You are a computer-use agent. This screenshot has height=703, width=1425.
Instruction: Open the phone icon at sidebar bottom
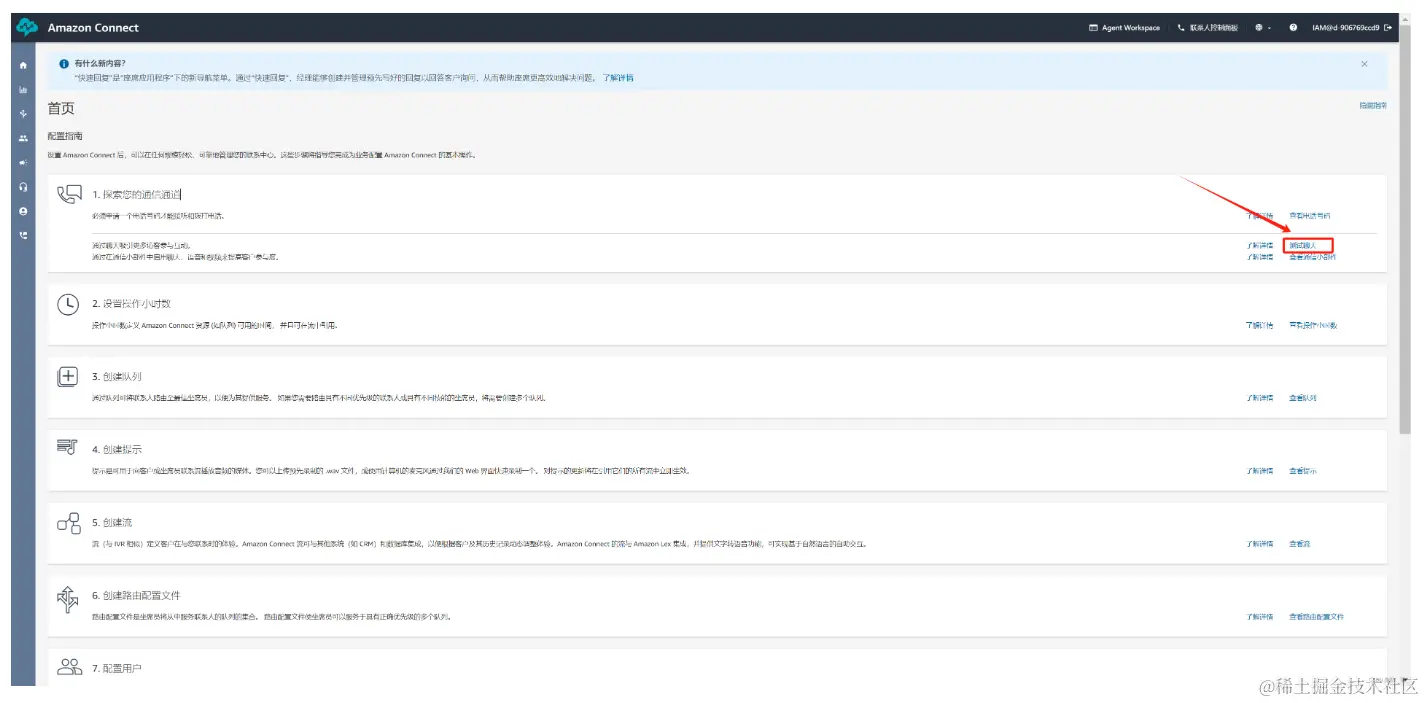tap(23, 236)
